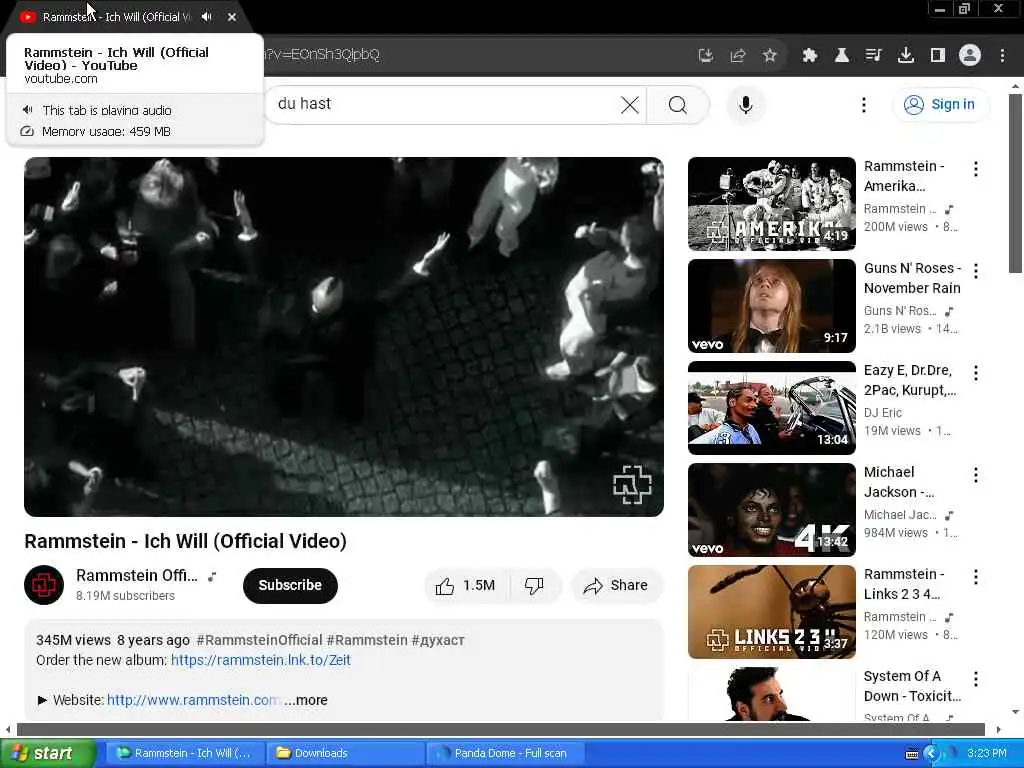Open YouTube settings three-dot menu

coord(863,104)
